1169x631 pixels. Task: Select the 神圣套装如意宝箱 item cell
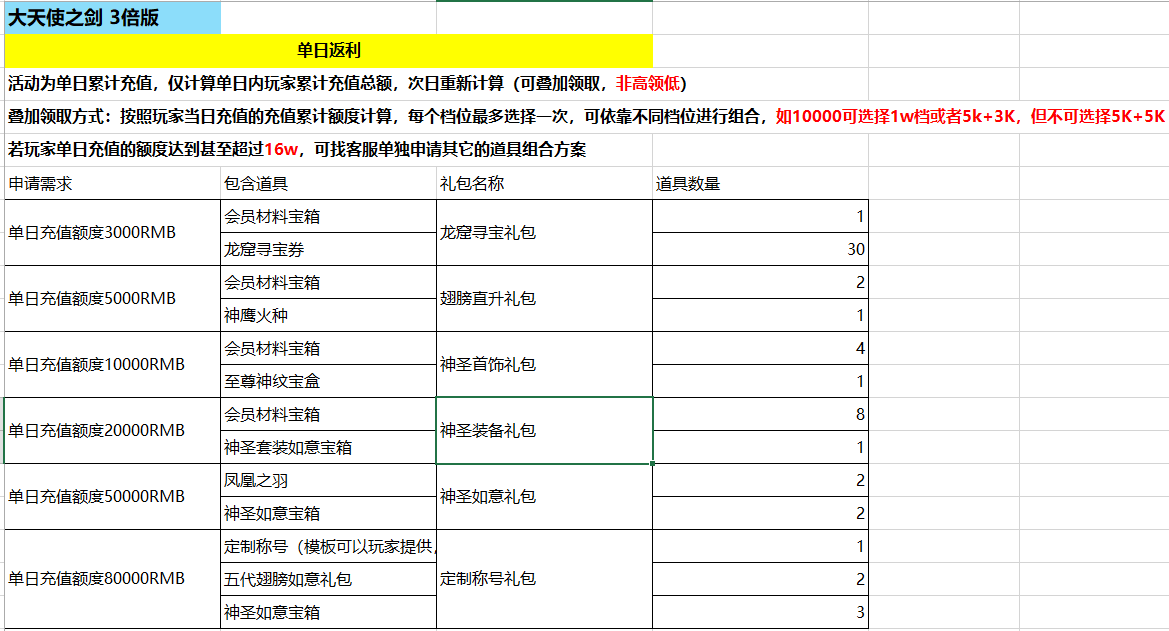point(329,447)
